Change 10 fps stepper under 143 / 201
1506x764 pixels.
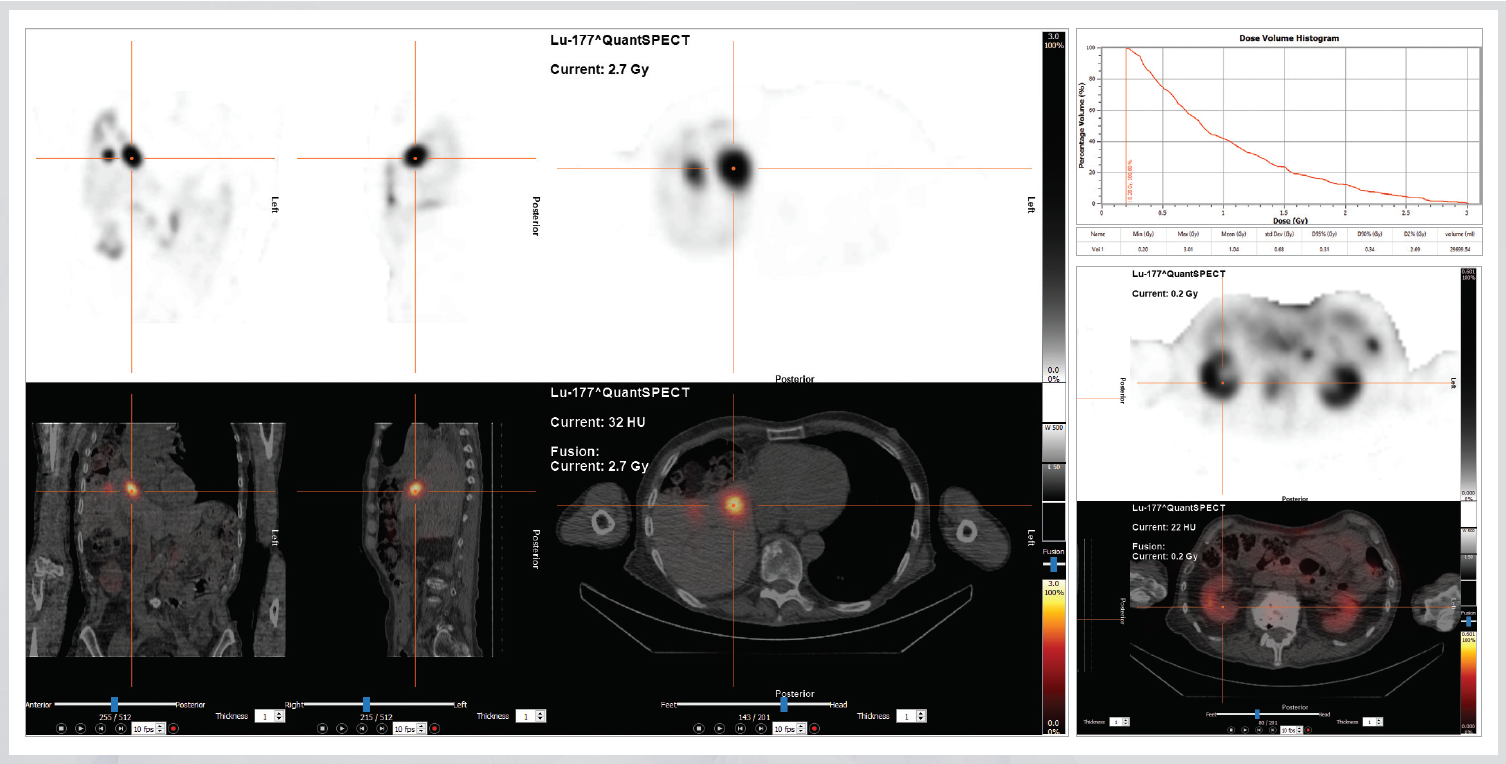coord(789,728)
